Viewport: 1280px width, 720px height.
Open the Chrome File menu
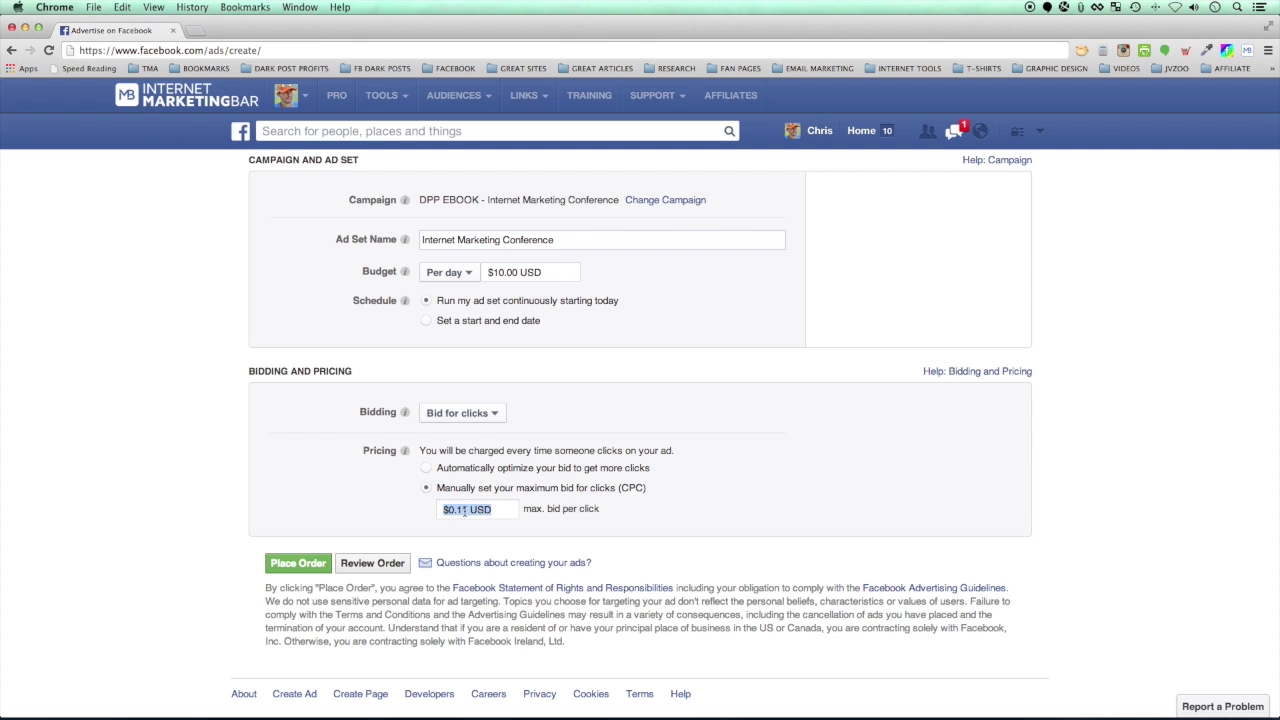tap(93, 7)
